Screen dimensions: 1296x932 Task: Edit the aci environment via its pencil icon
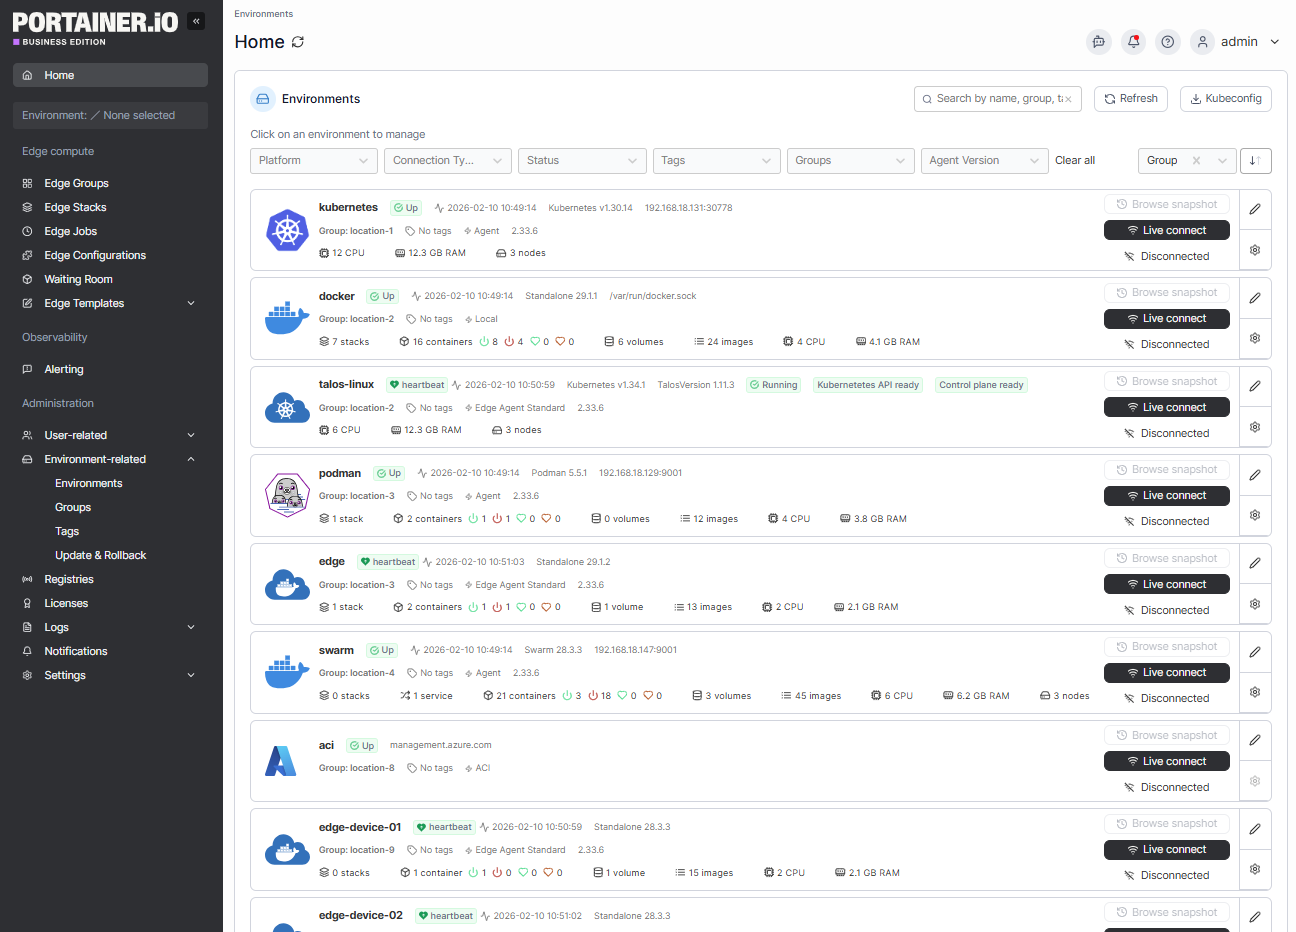point(1255,740)
